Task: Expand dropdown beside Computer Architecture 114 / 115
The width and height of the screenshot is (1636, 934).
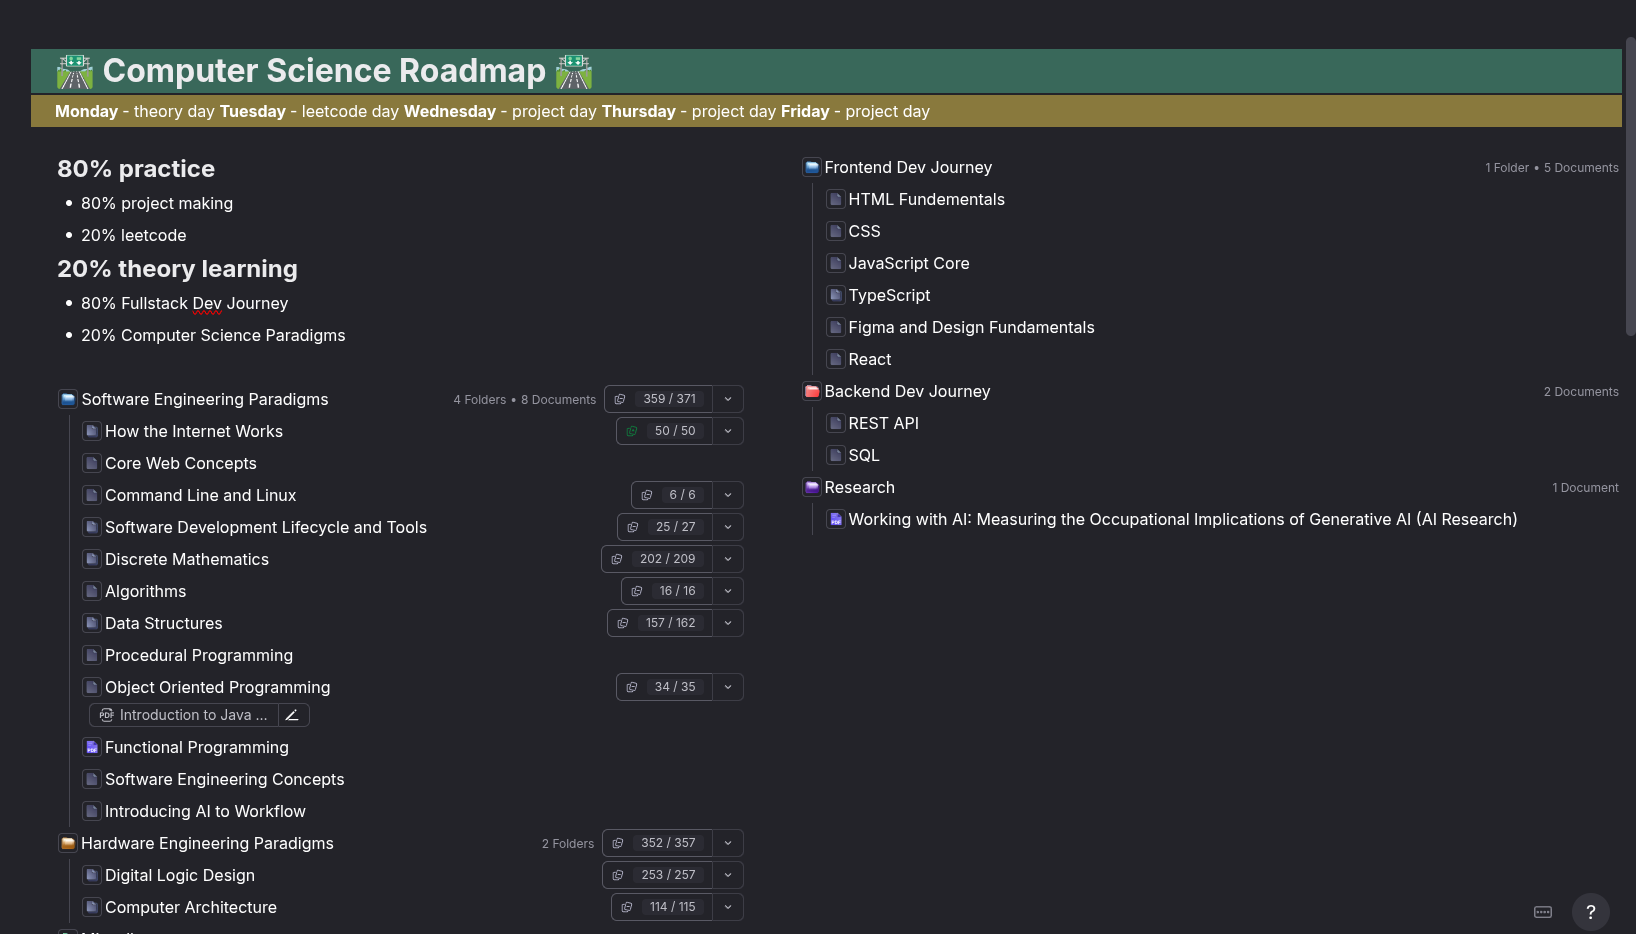Action: click(x=728, y=907)
